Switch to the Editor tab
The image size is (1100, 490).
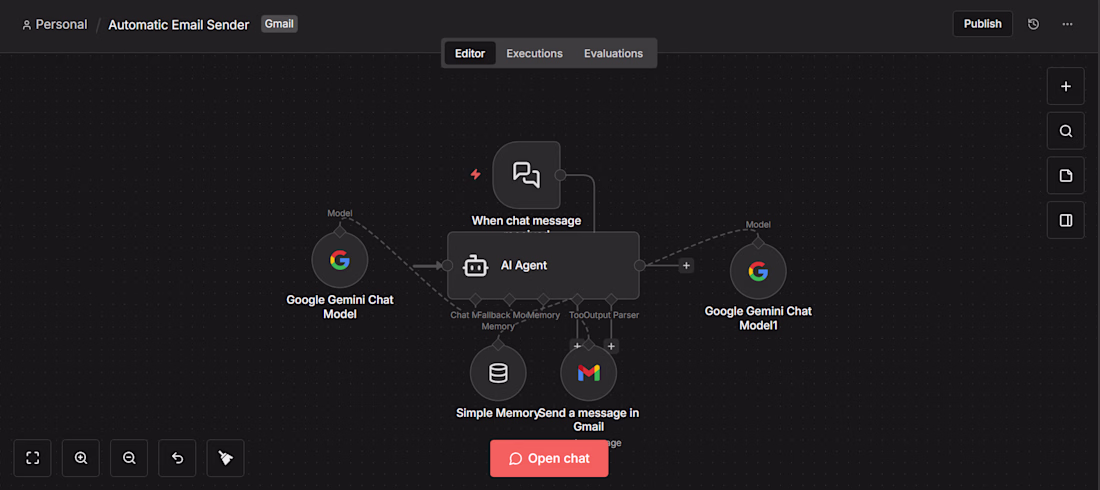(x=470, y=53)
